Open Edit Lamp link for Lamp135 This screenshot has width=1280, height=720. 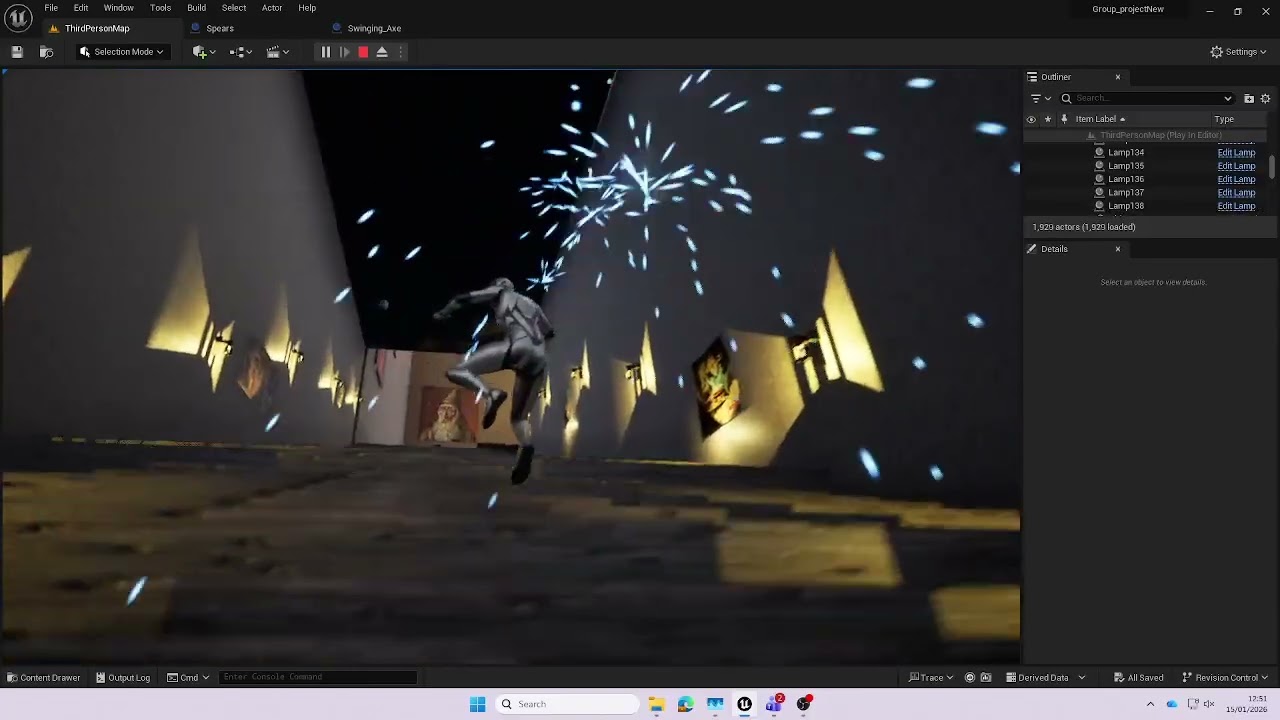[1236, 166]
